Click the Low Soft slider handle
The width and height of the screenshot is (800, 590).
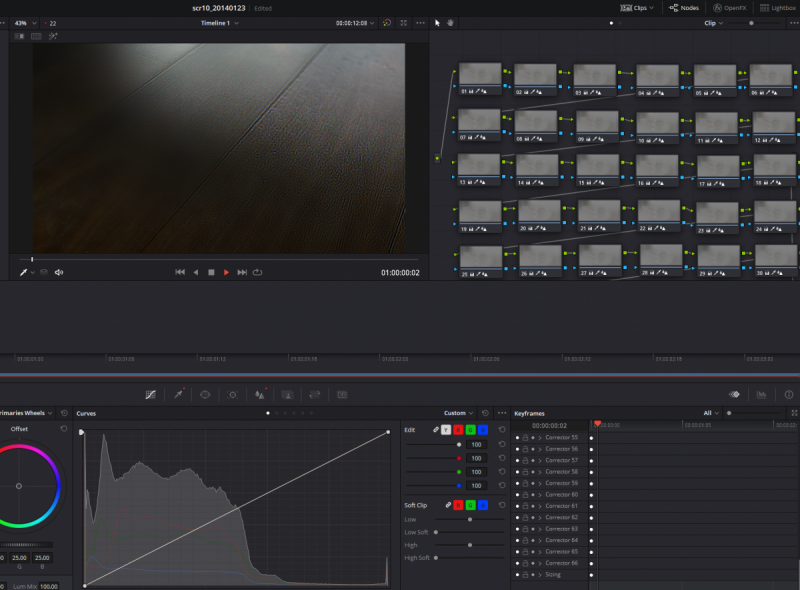point(436,532)
